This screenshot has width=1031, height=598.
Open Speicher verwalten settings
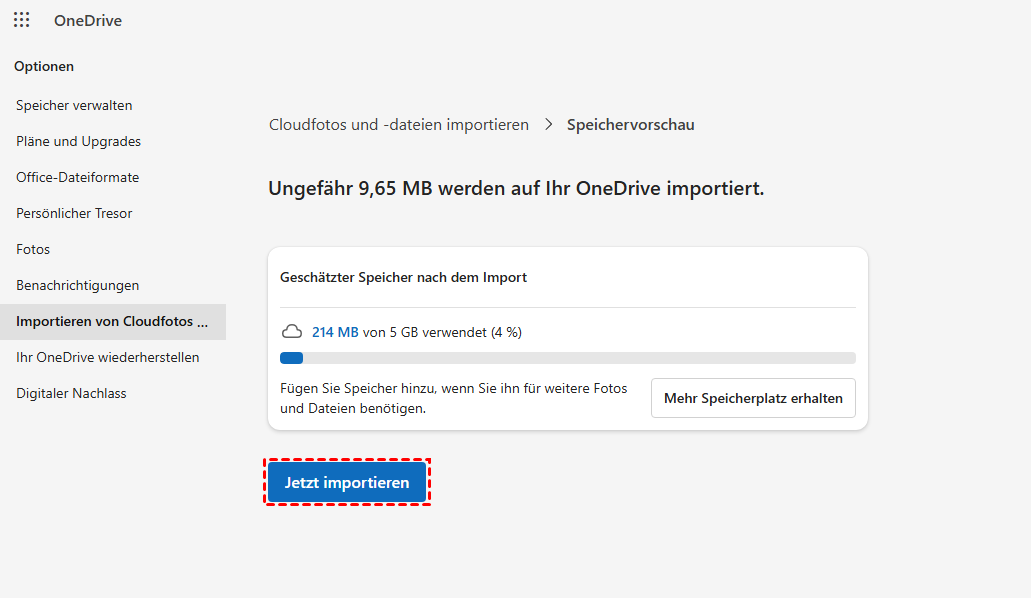[x=74, y=105]
